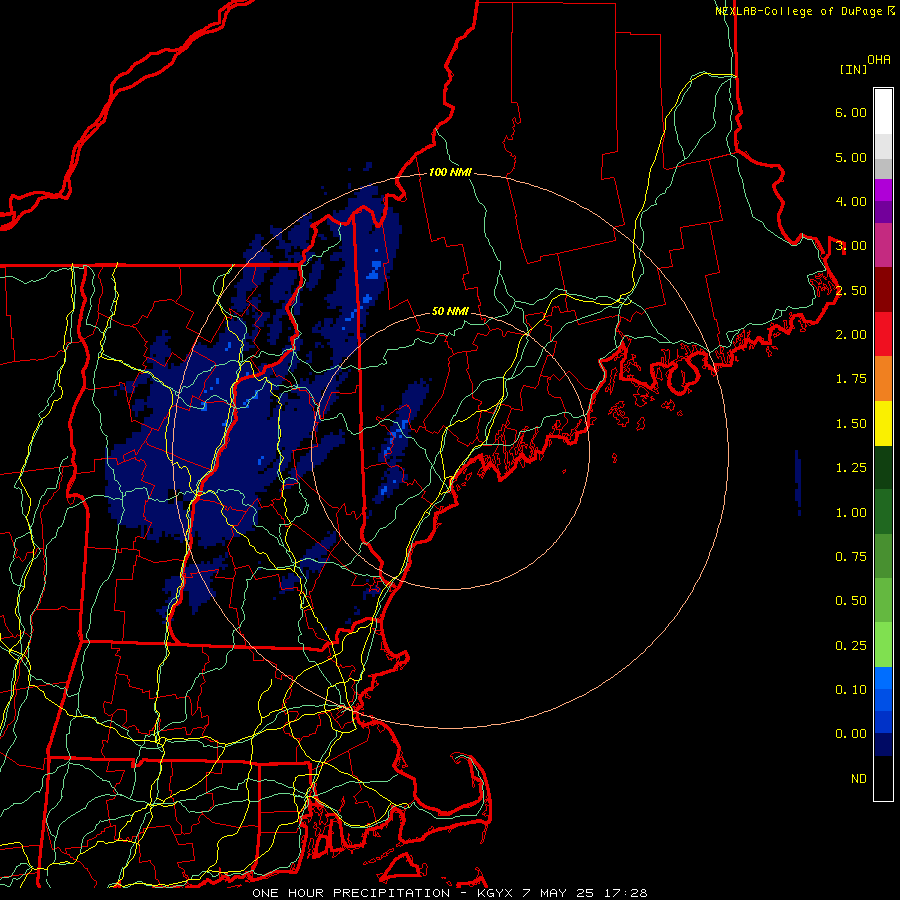Pick the light blue legend swatch
Screen dimensions: 900x900
(x=883, y=678)
